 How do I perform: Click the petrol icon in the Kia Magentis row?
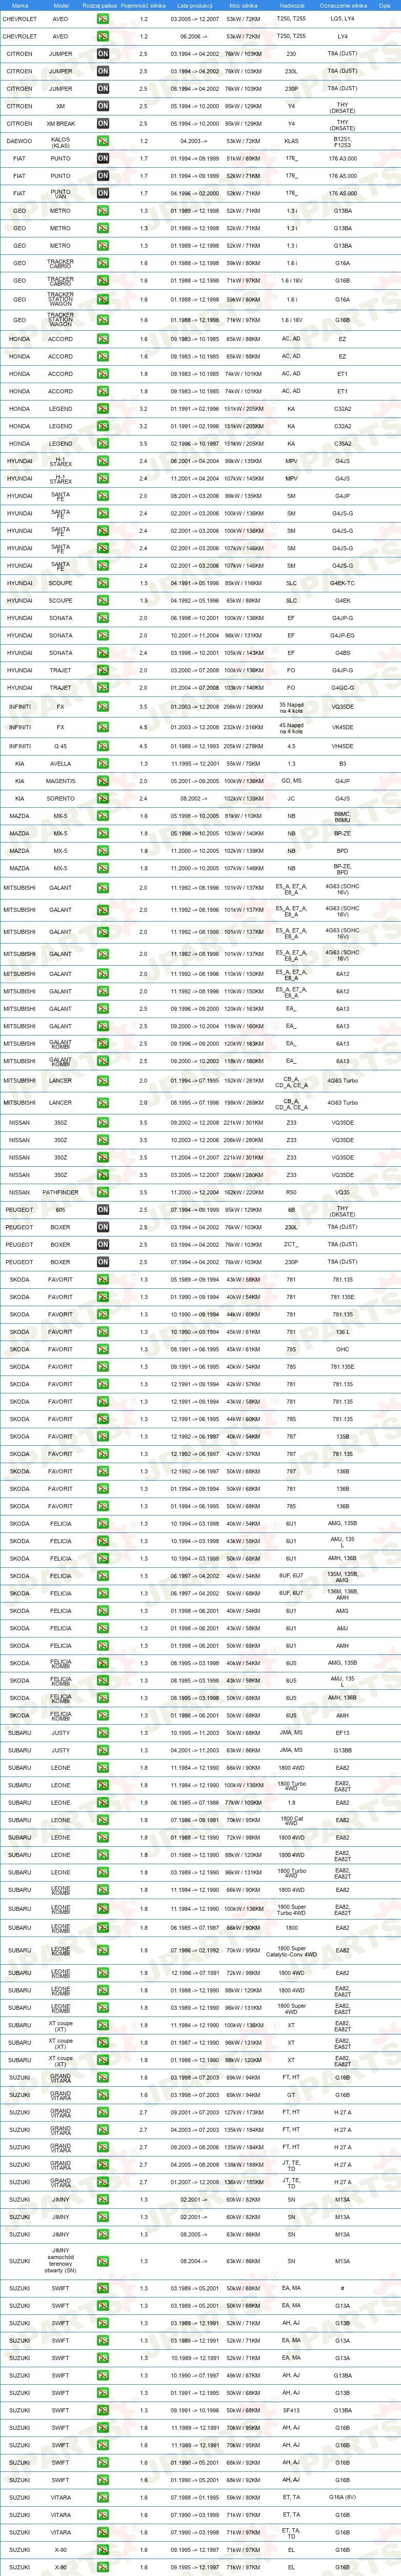103,781
